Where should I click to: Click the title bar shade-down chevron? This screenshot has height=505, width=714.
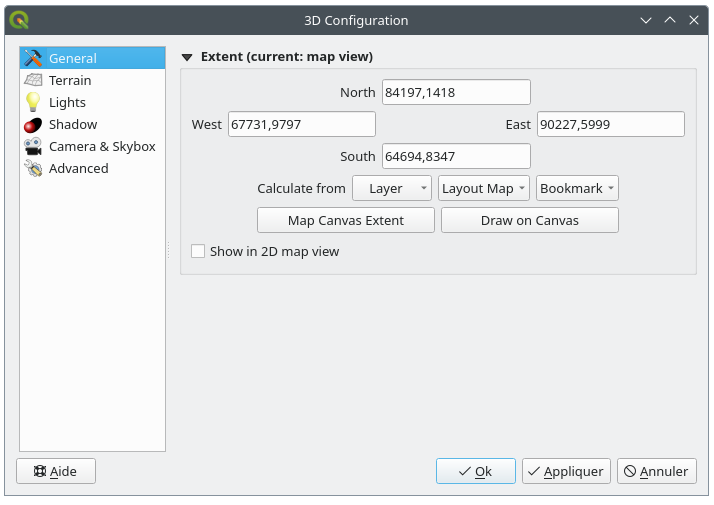pyautogui.click(x=646, y=20)
